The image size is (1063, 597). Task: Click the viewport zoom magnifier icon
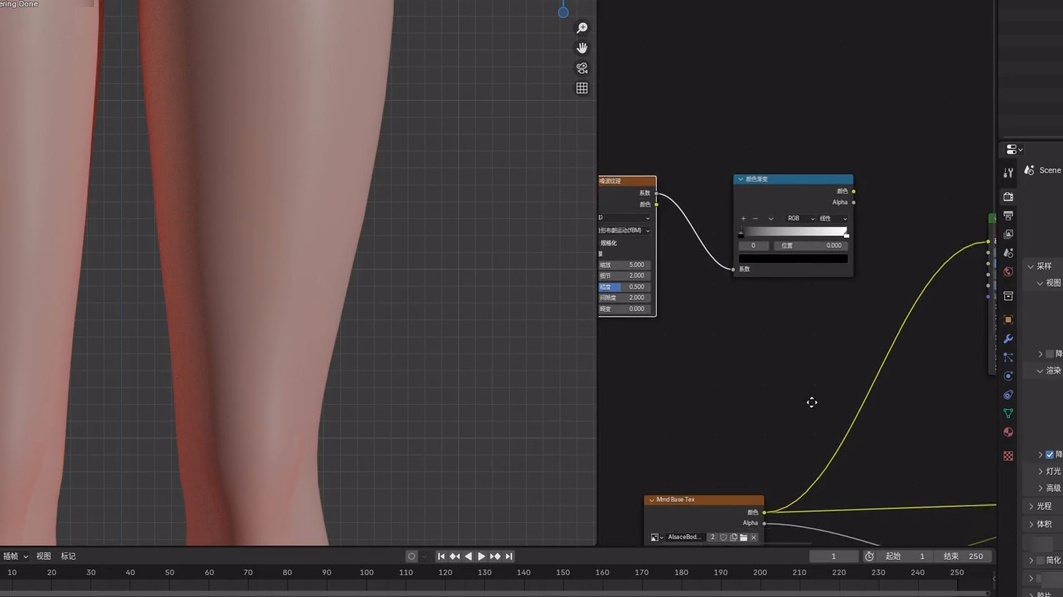coord(582,28)
